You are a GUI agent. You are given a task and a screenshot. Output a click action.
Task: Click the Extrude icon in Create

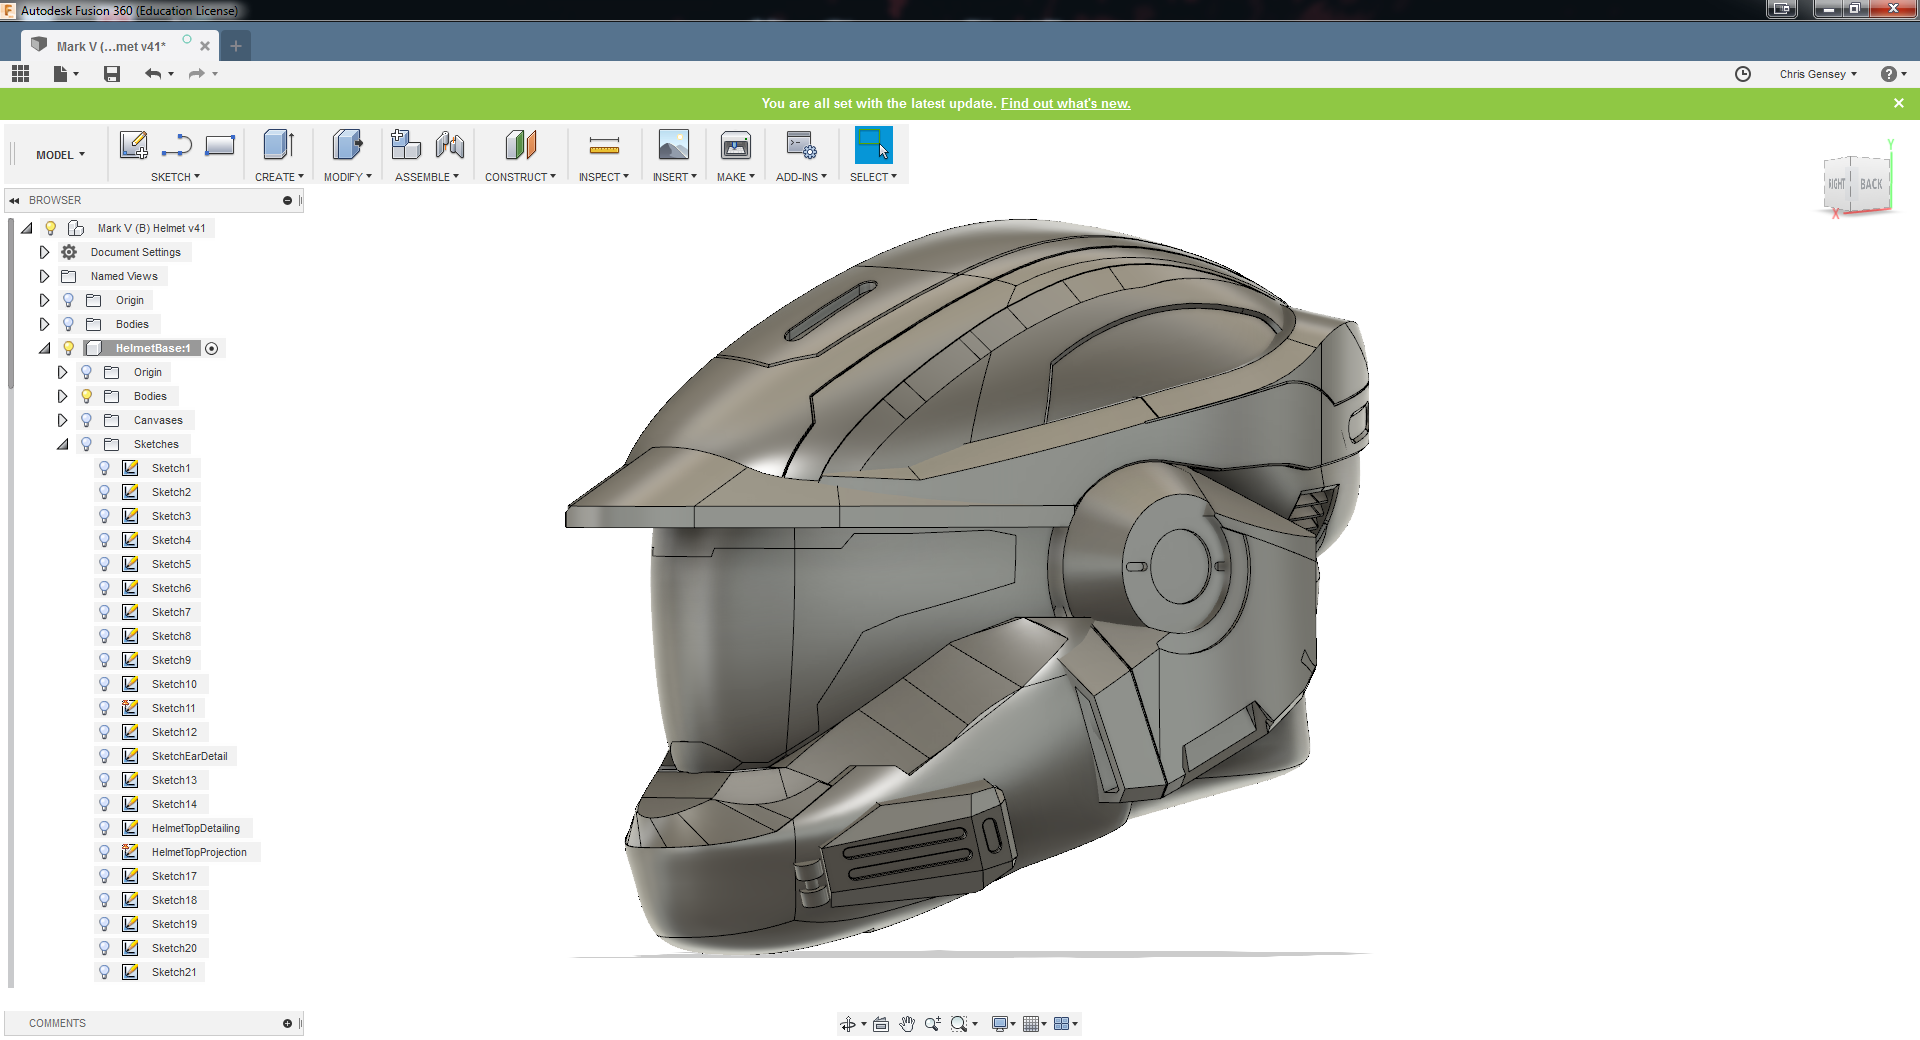pyautogui.click(x=279, y=146)
